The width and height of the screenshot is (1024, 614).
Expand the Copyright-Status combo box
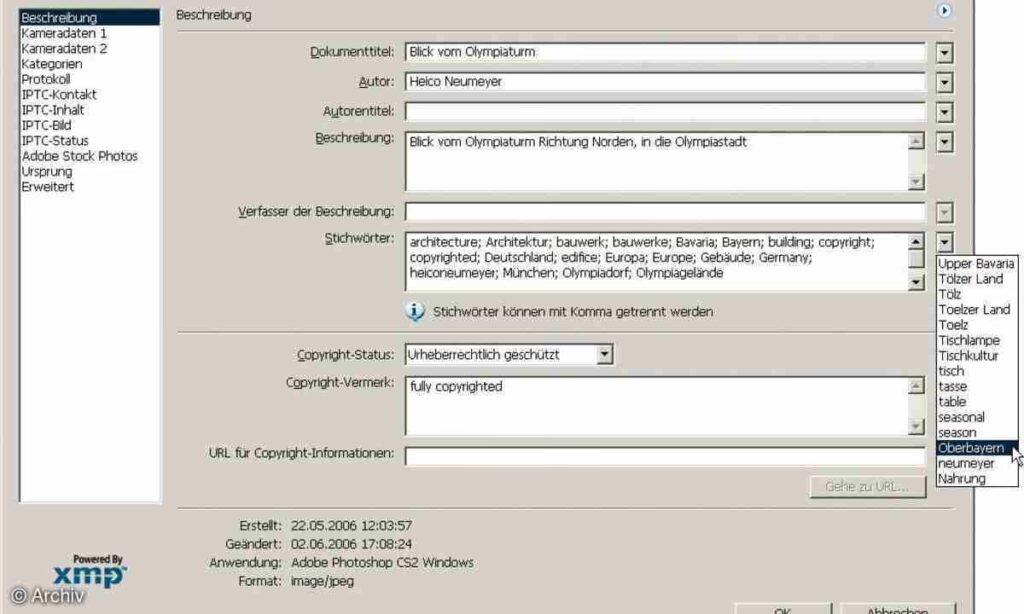[x=603, y=354]
